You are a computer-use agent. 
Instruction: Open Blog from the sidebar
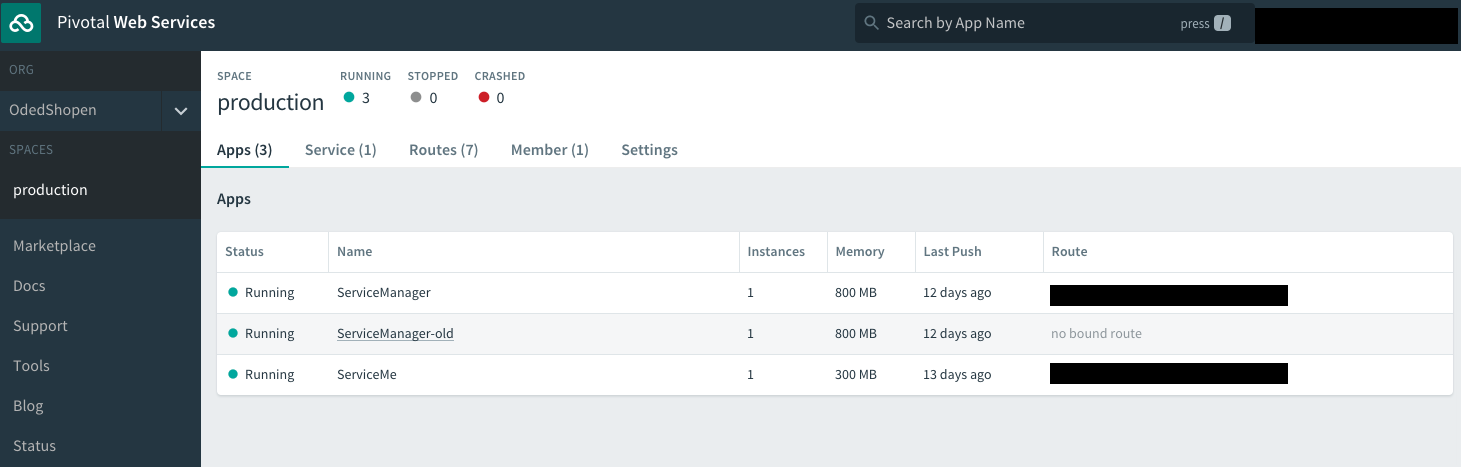pyautogui.click(x=28, y=406)
